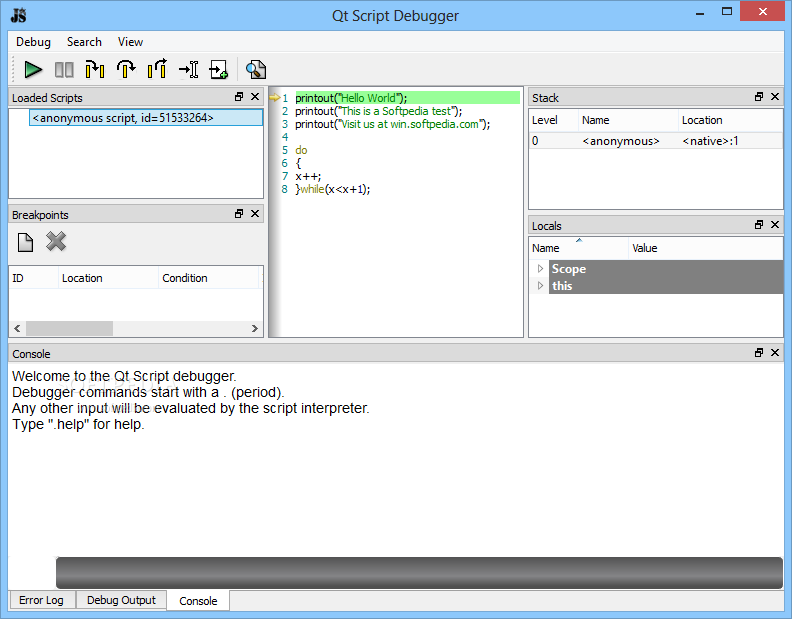Close the Breakpoints panel
792x619 pixels.
point(255,214)
